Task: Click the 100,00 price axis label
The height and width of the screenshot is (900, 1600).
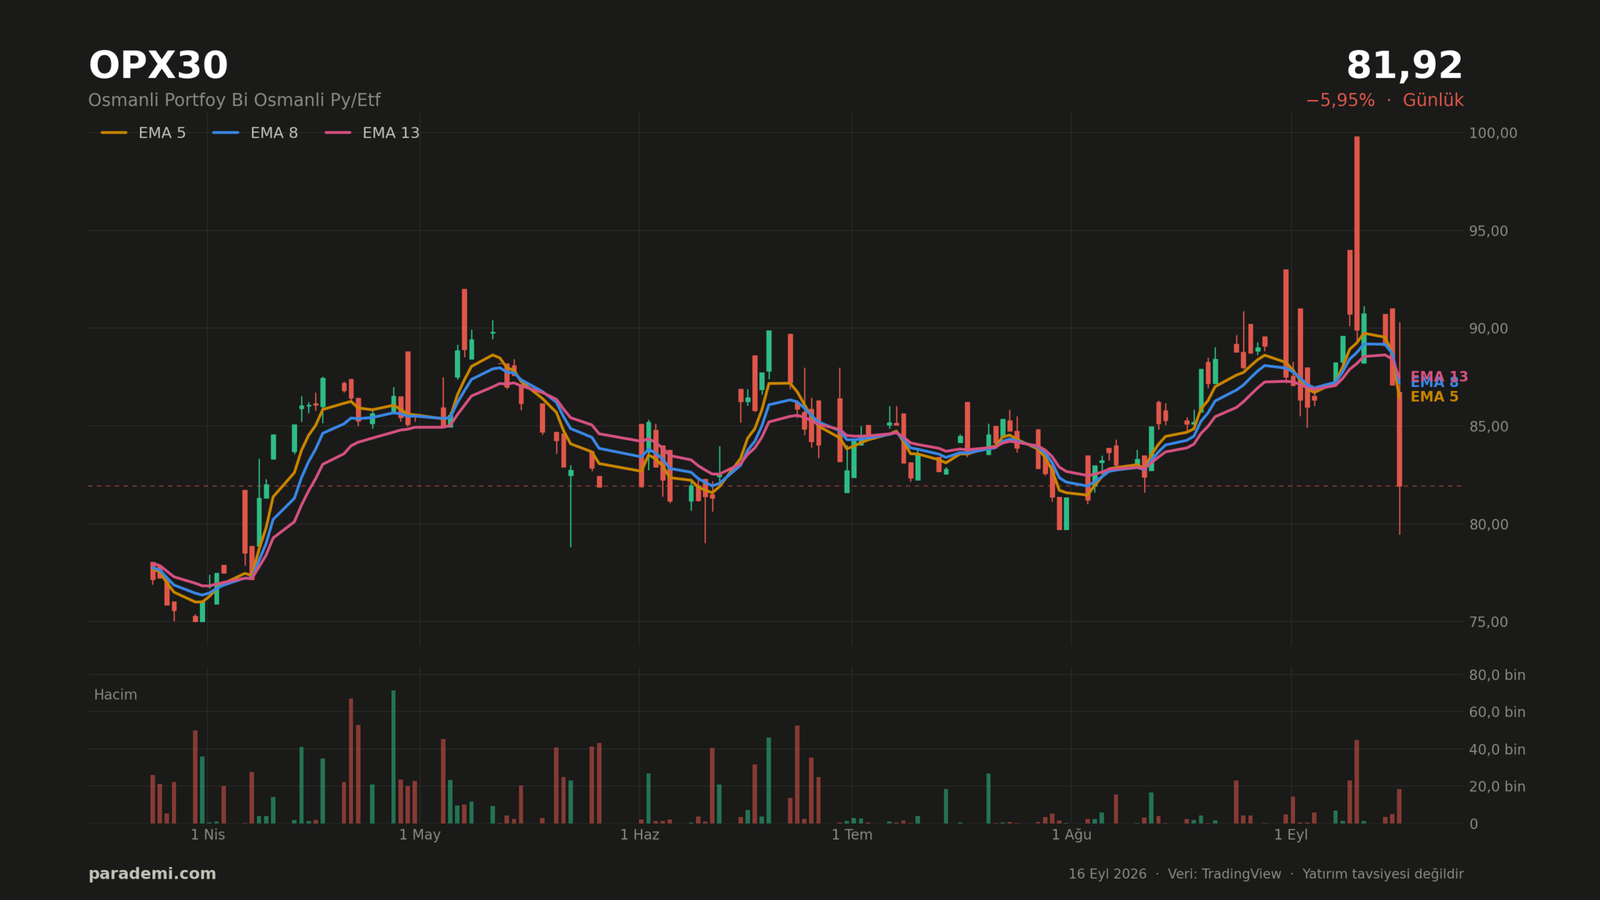Action: (1493, 133)
